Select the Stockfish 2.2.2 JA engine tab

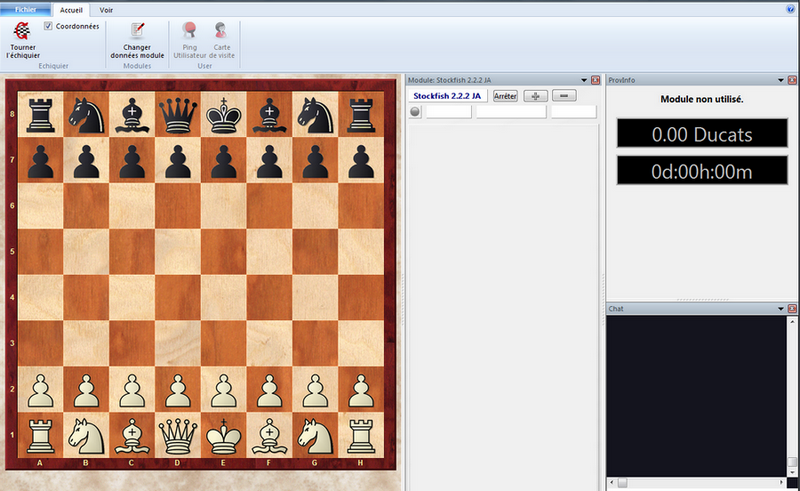(447, 96)
